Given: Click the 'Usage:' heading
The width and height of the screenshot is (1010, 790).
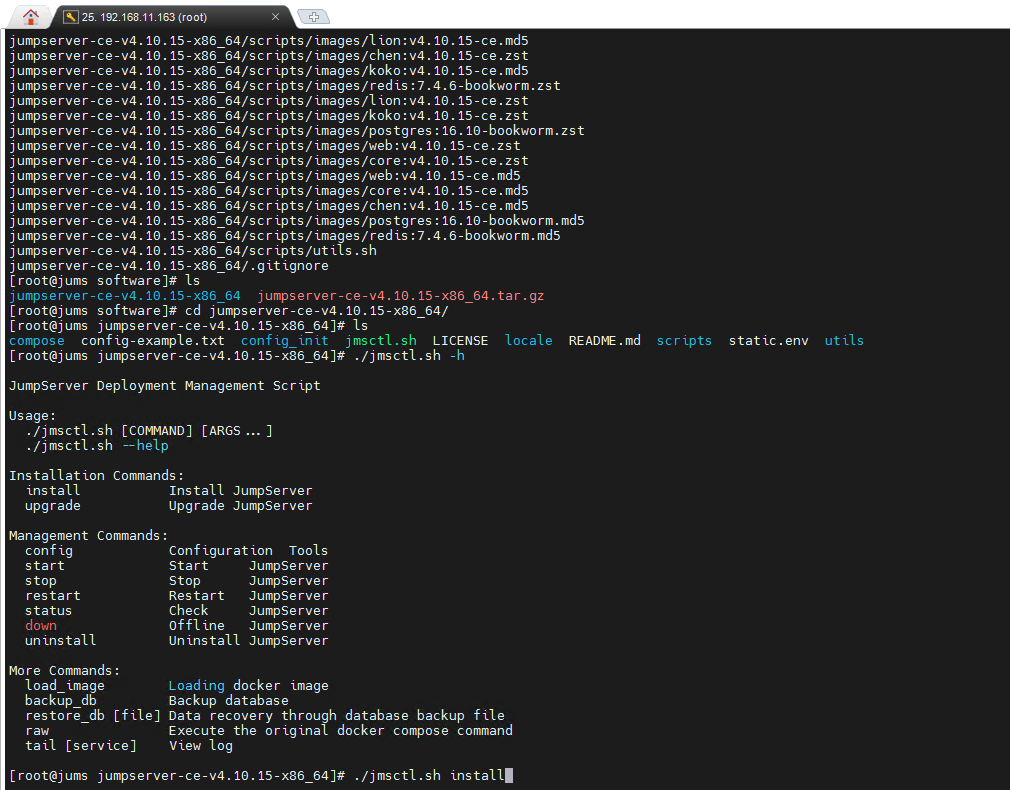Looking at the screenshot, I should point(33,416).
